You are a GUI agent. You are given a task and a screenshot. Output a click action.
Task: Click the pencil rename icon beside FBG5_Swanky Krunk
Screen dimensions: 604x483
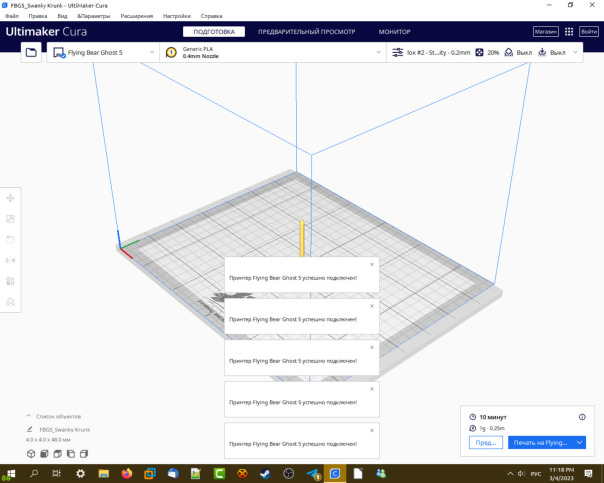tap(30, 429)
